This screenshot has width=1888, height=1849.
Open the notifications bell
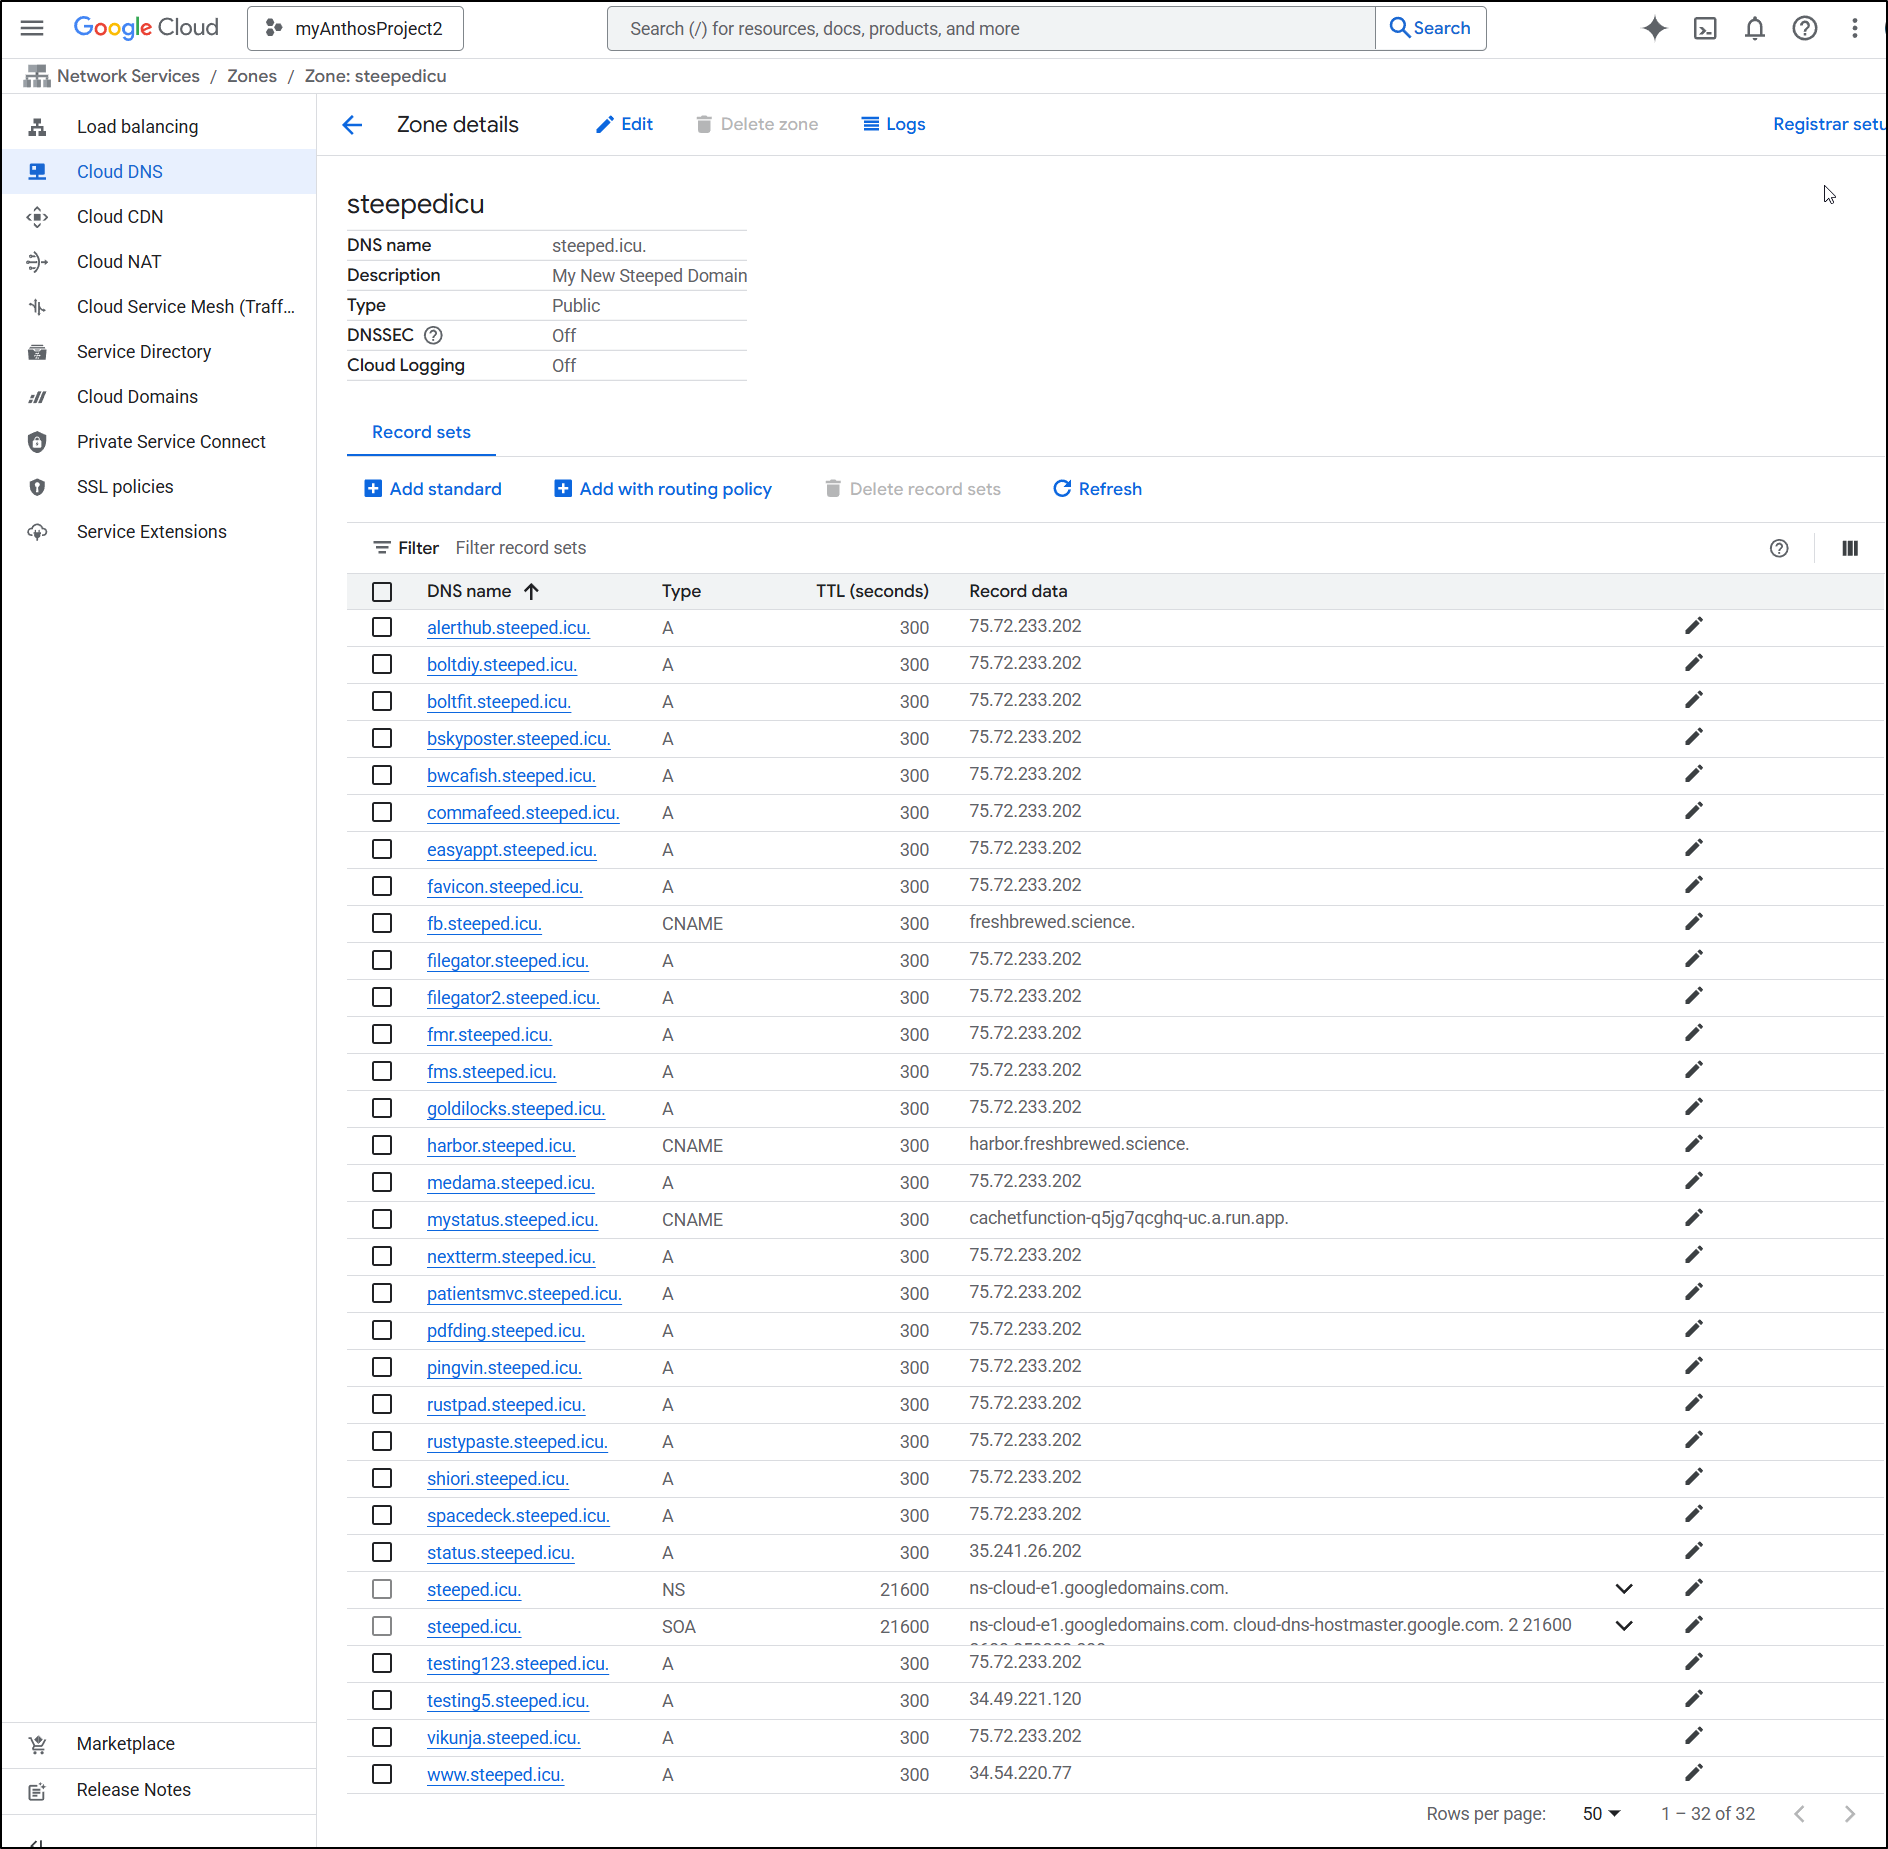coord(1755,28)
